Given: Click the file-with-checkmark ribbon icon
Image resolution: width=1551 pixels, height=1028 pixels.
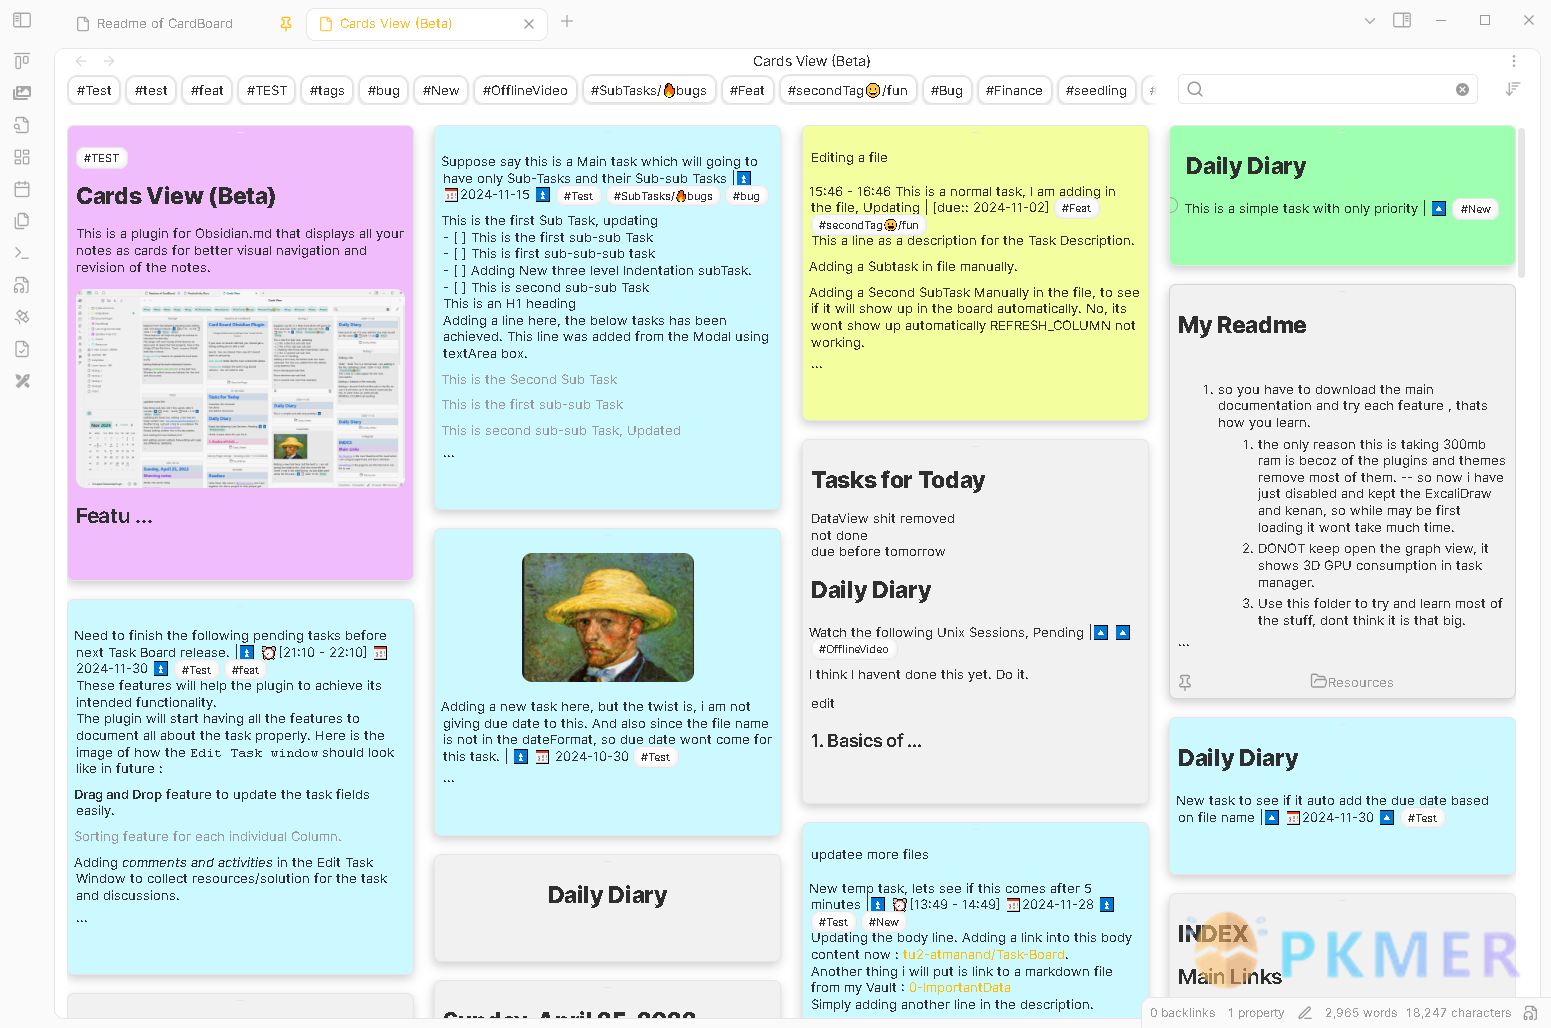Looking at the screenshot, I should tap(22, 349).
